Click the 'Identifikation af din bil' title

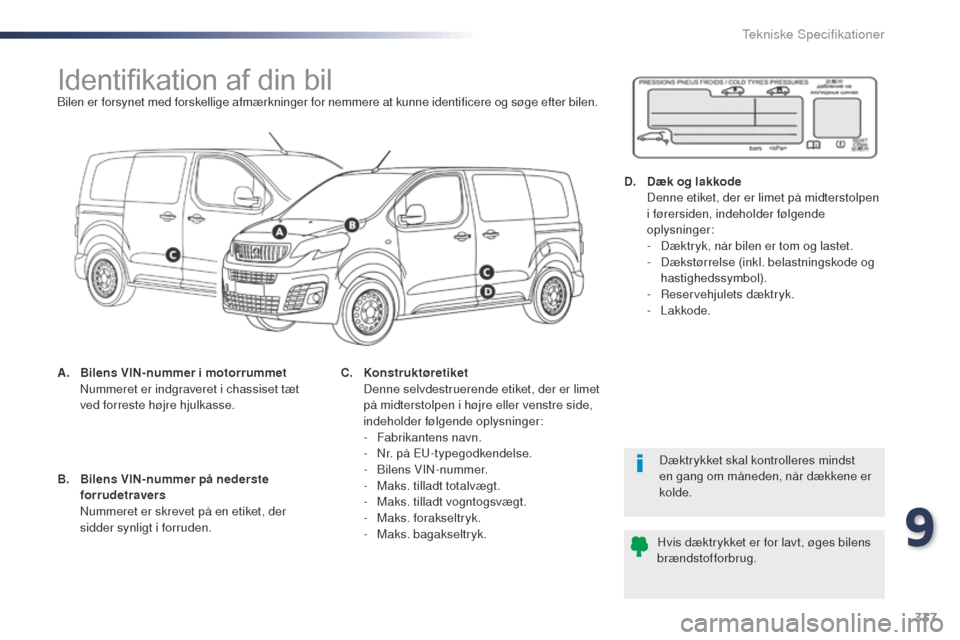[x=195, y=80]
